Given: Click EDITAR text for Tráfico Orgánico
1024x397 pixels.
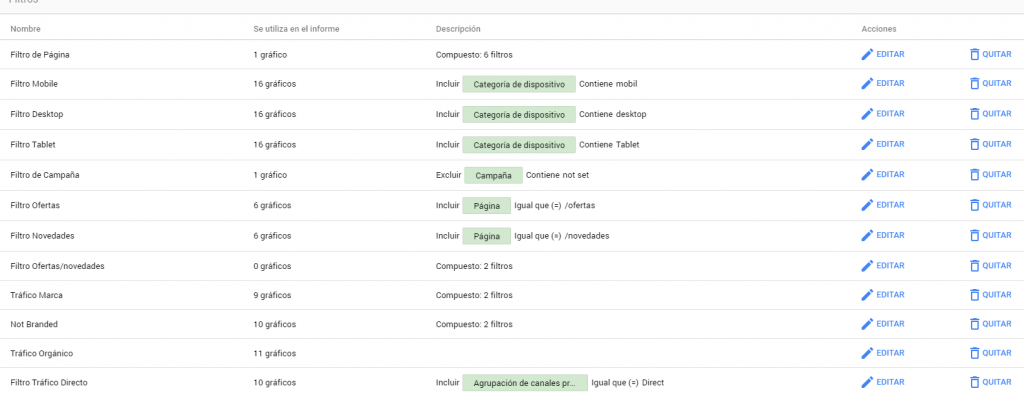Looking at the screenshot, I should tap(890, 353).
